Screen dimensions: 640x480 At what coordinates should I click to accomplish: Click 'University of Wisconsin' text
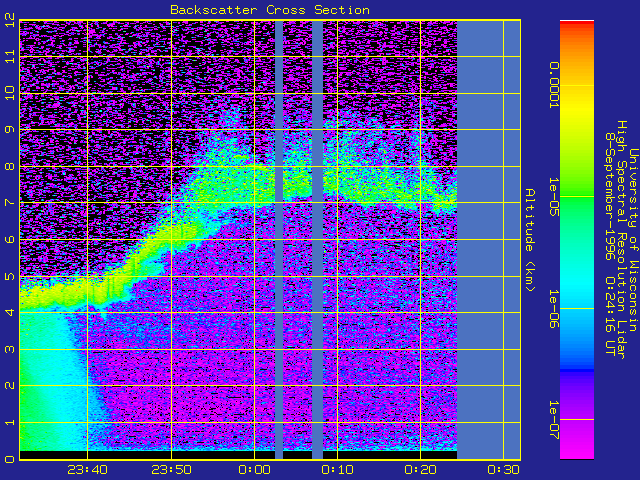[x=633, y=240]
